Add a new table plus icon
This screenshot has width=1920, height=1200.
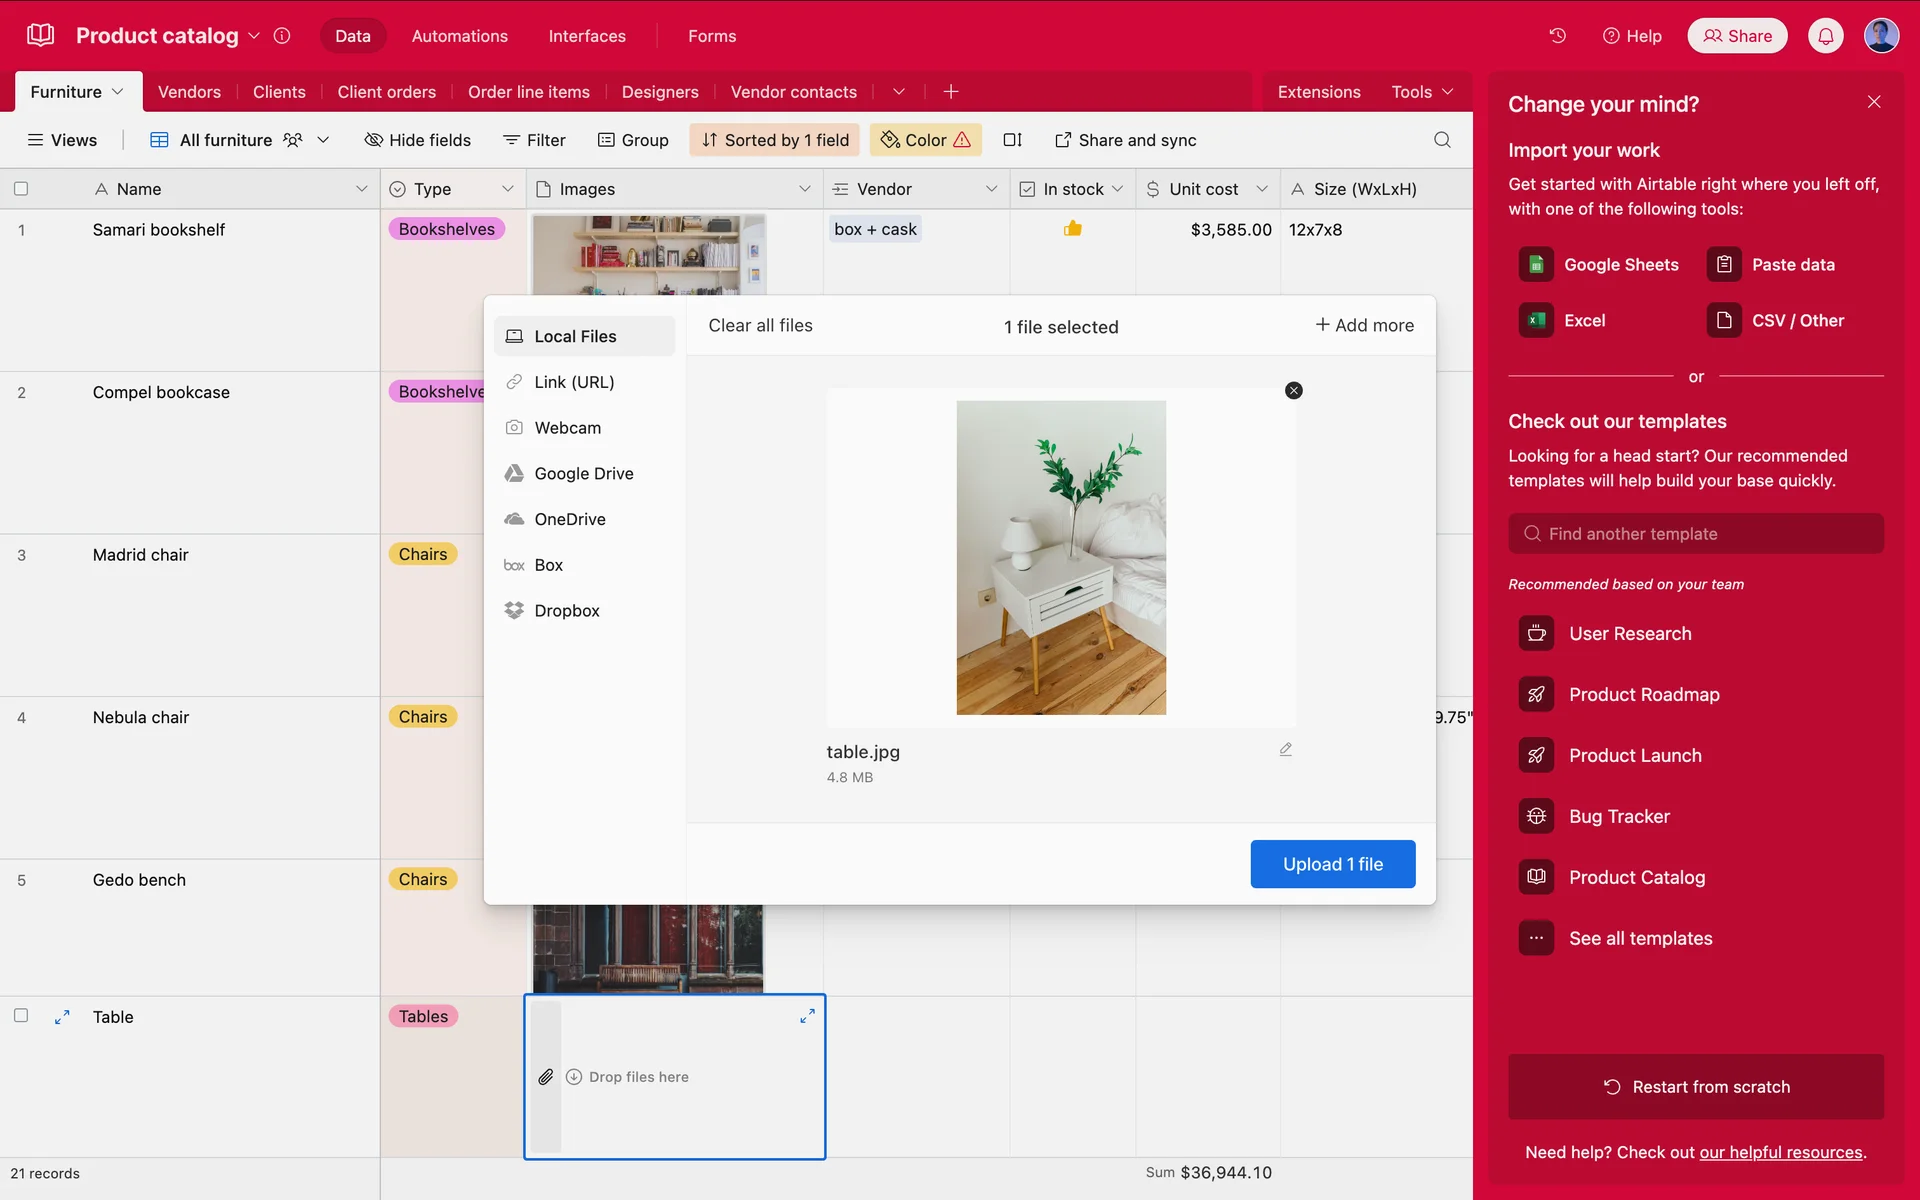coord(951,92)
